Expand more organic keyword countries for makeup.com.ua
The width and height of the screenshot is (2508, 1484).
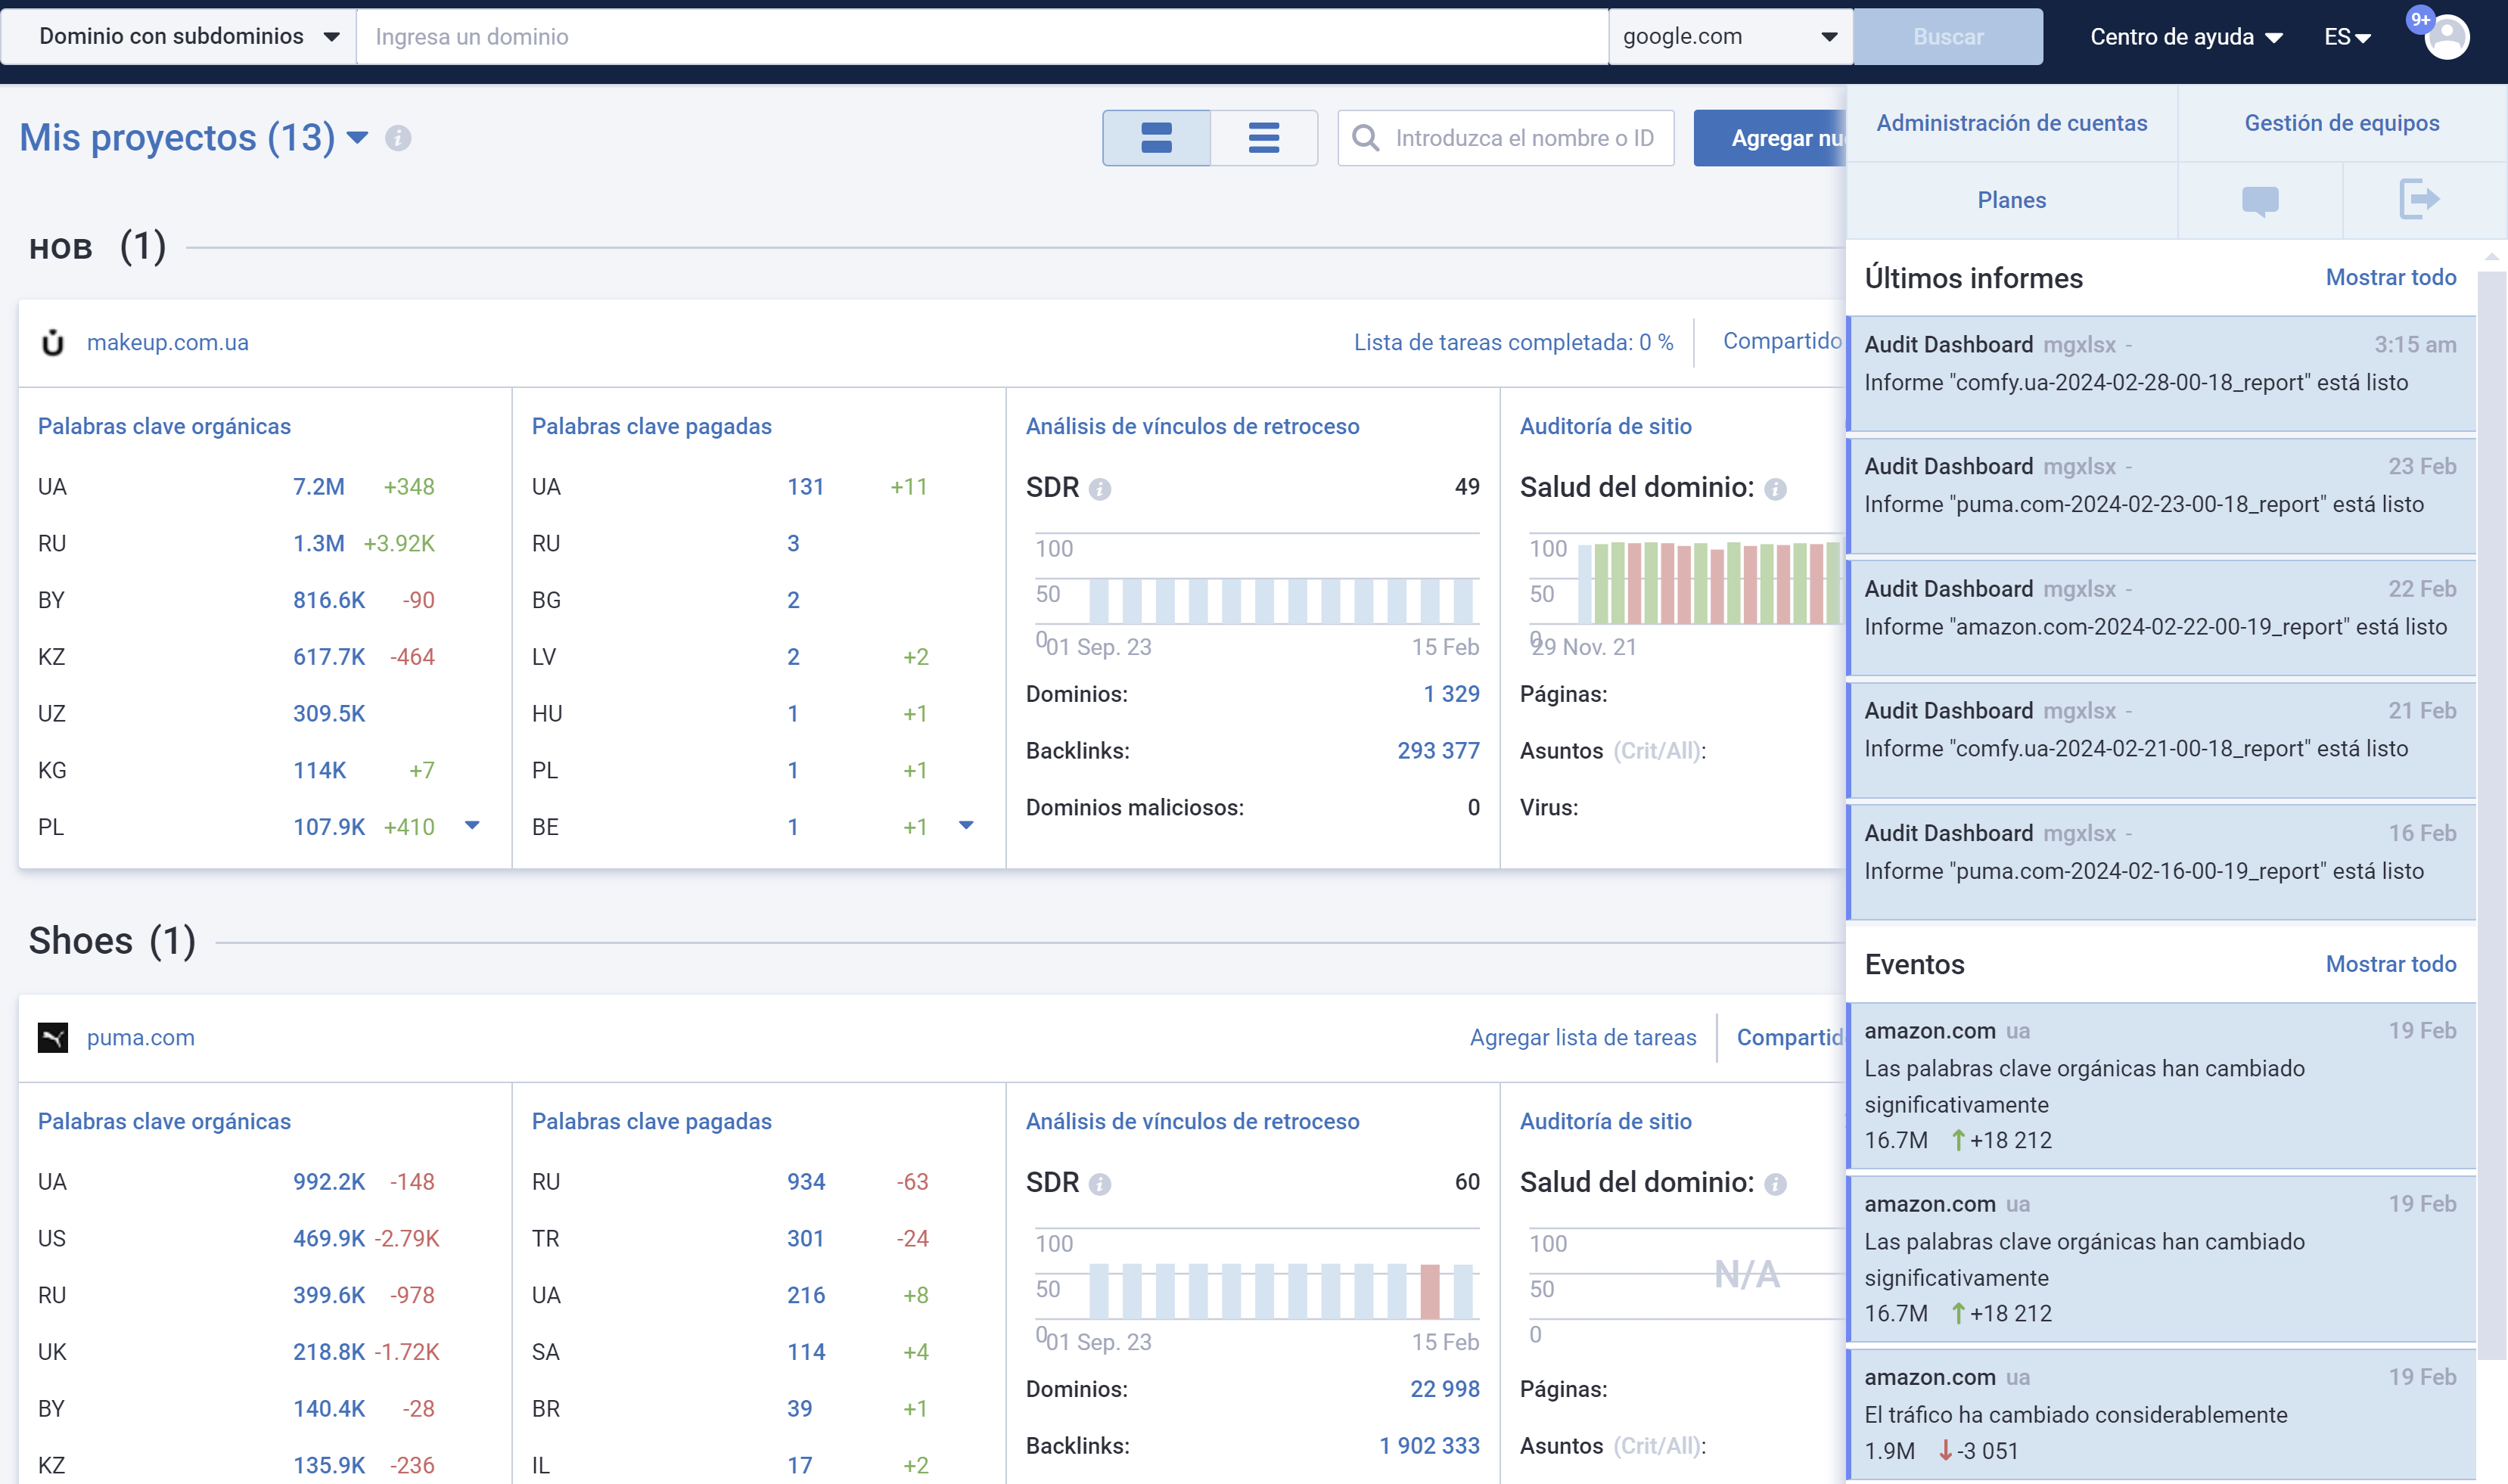pyautogui.click(x=472, y=826)
